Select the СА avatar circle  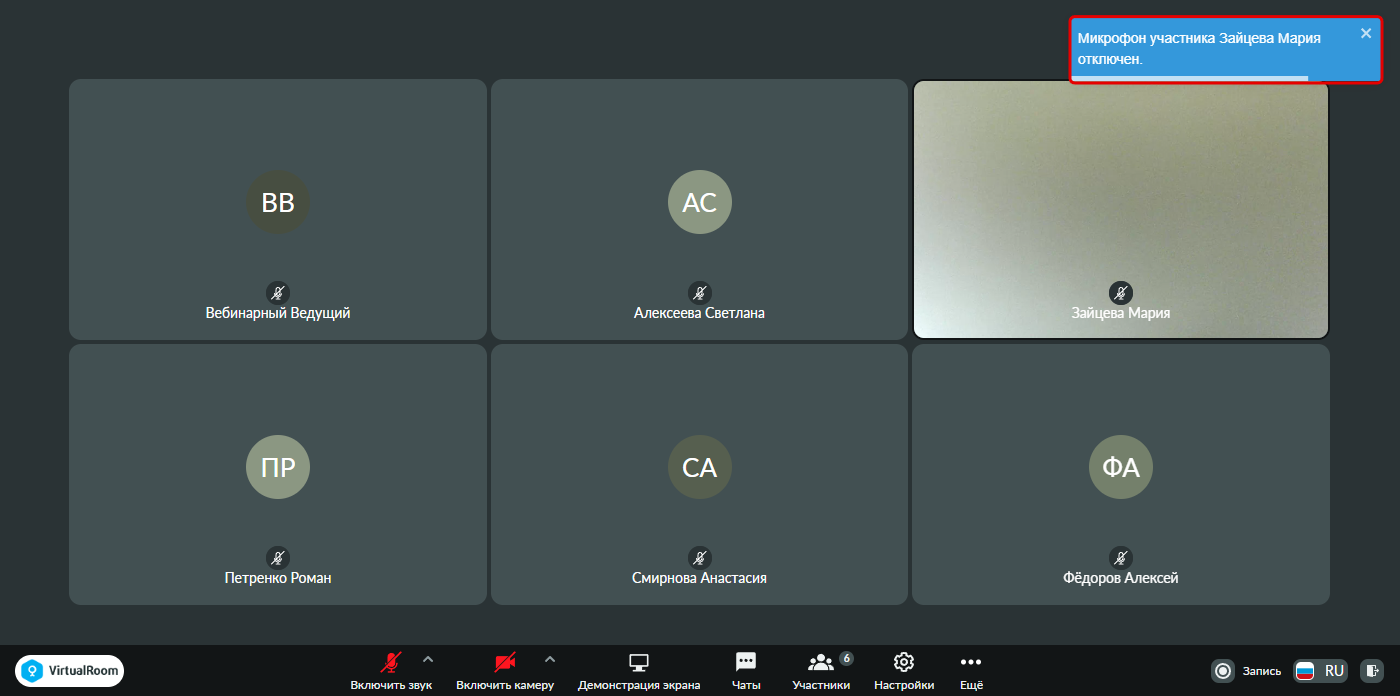pyautogui.click(x=700, y=467)
